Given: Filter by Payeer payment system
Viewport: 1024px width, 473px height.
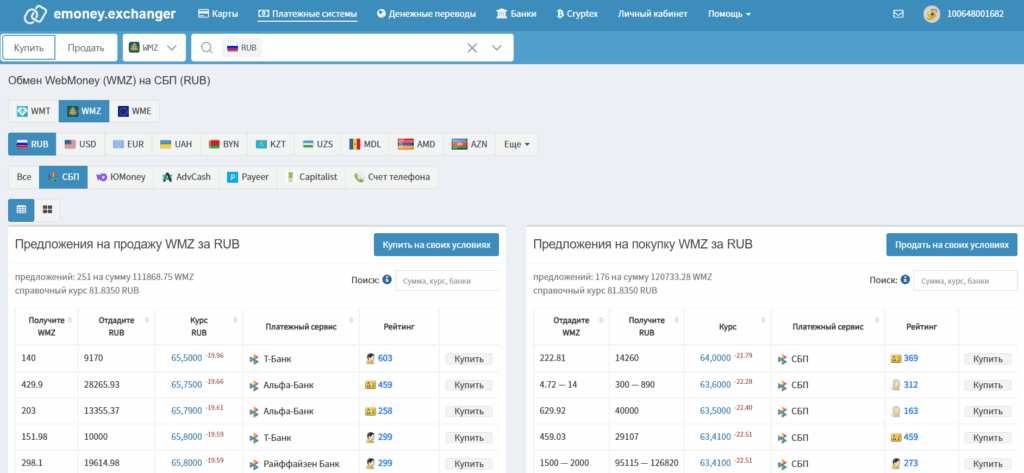Looking at the screenshot, I should click(x=248, y=177).
